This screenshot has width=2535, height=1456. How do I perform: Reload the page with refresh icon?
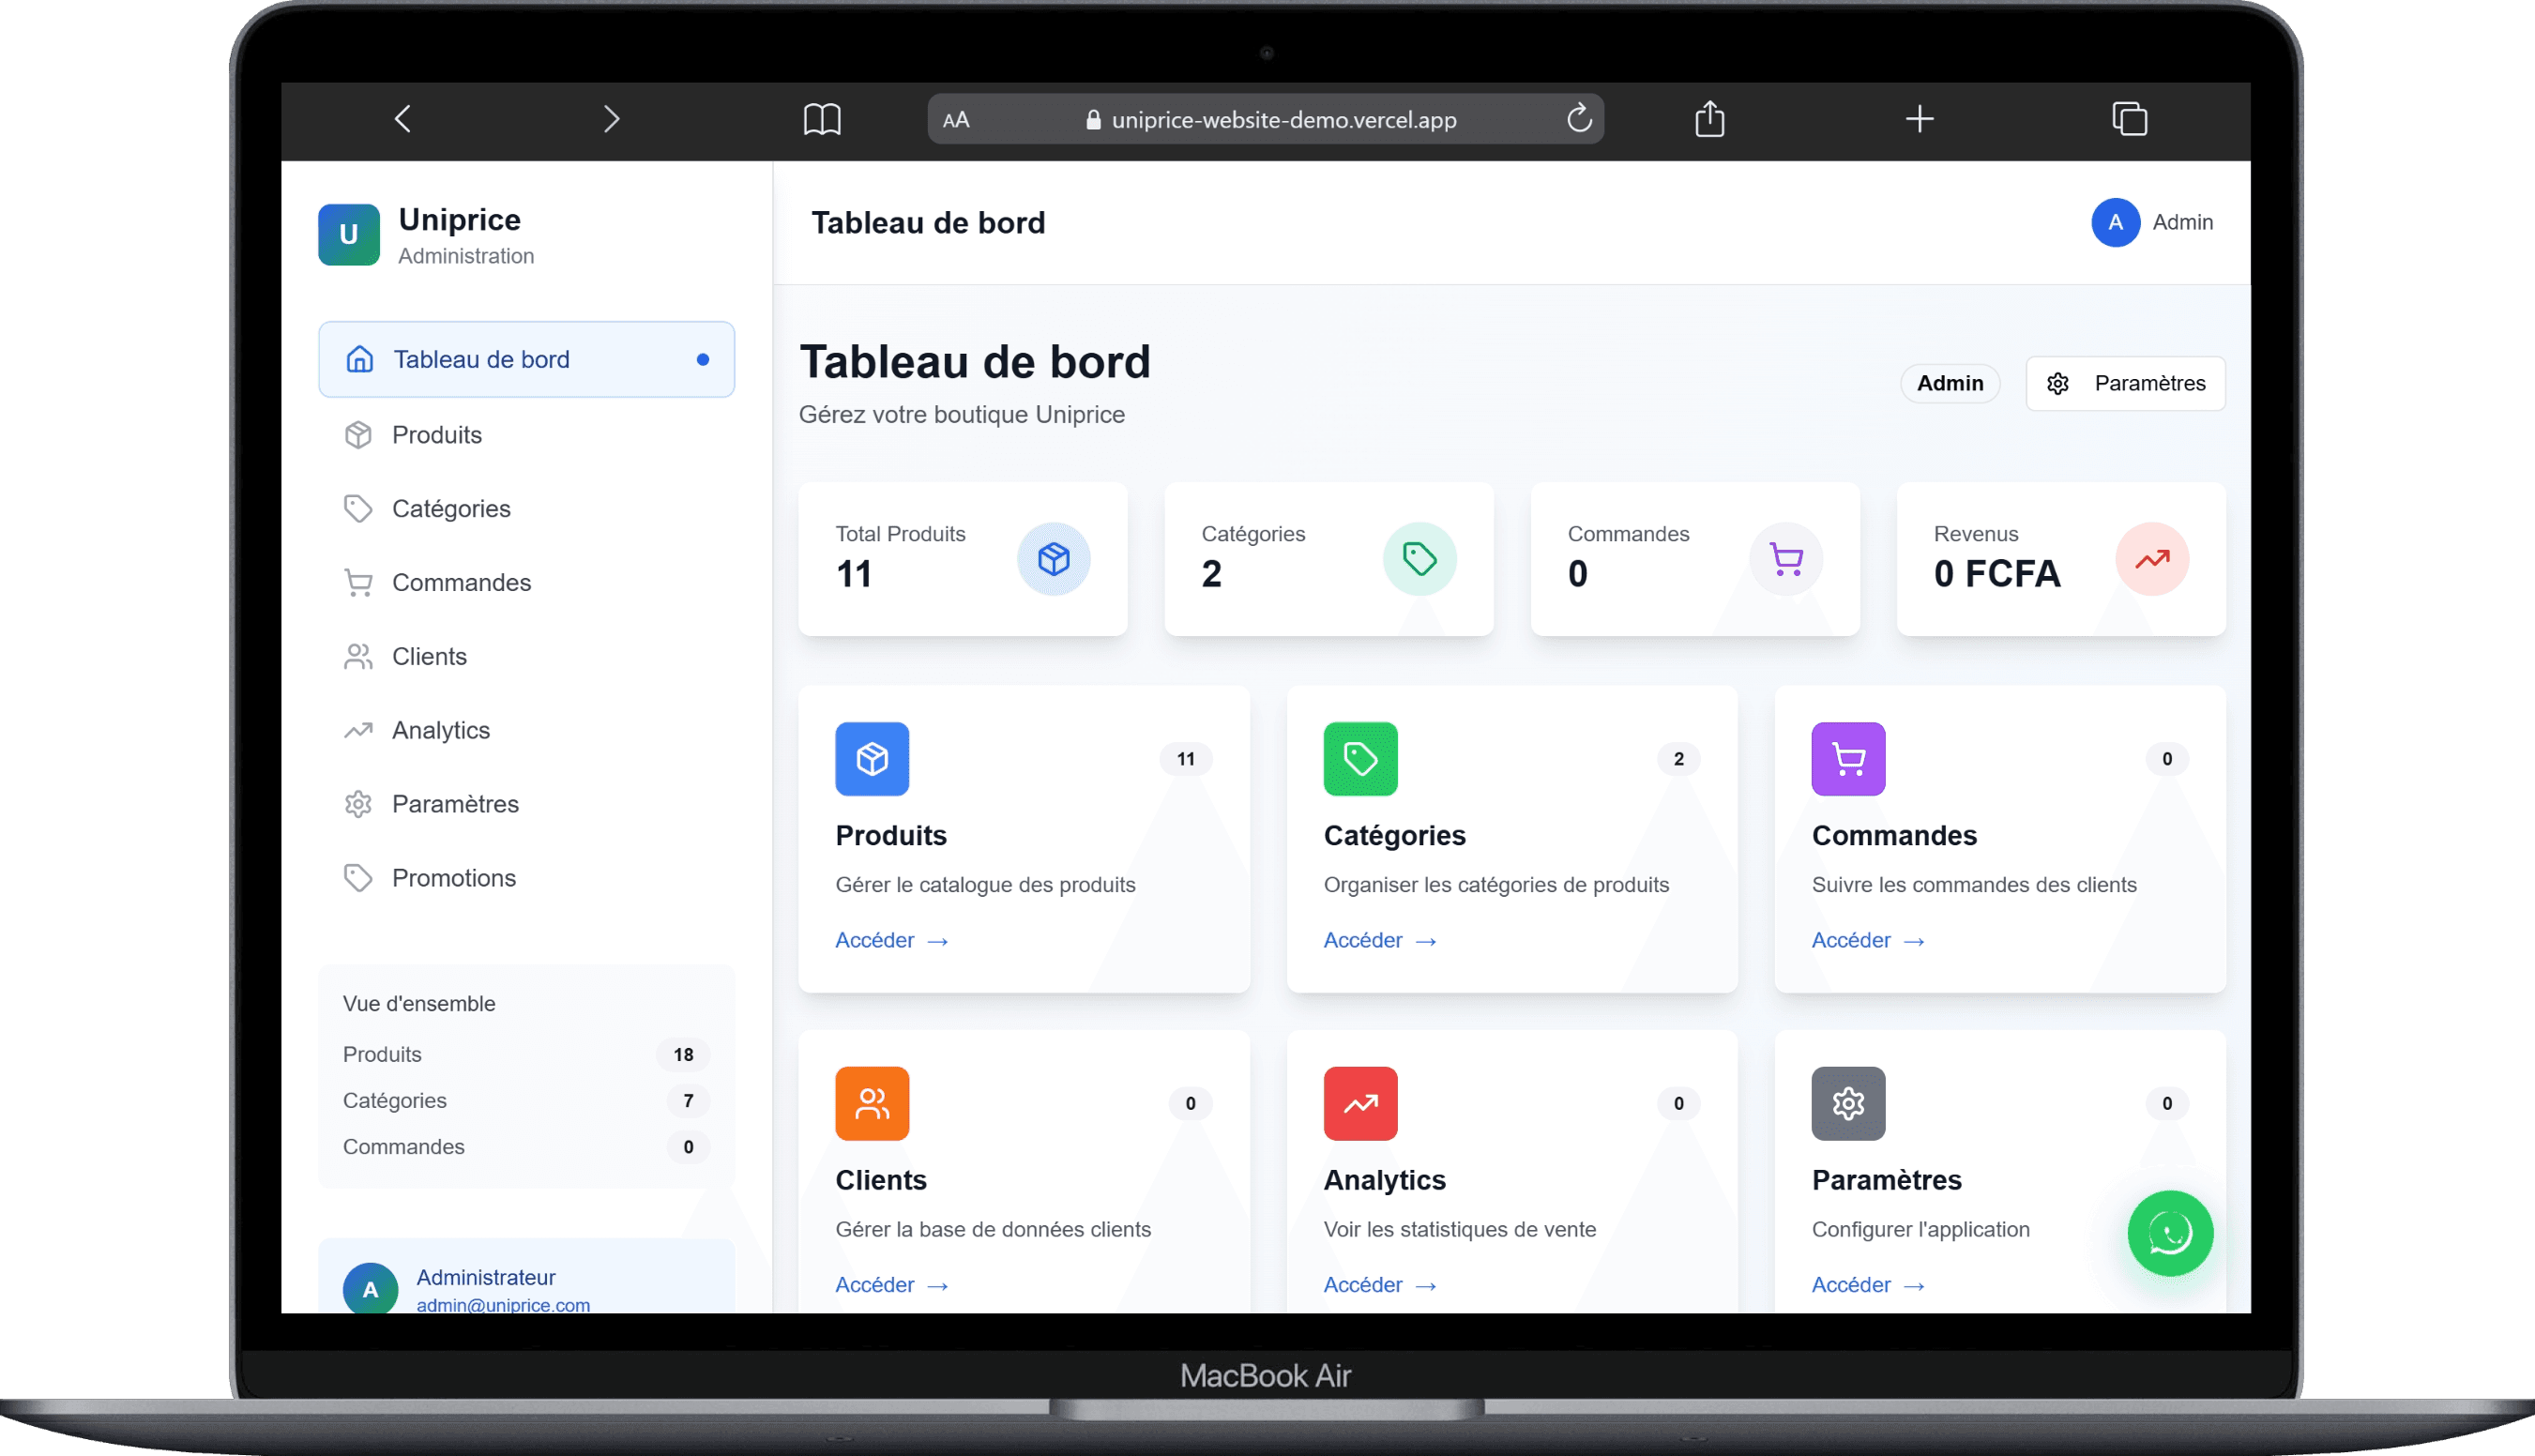coord(1578,119)
